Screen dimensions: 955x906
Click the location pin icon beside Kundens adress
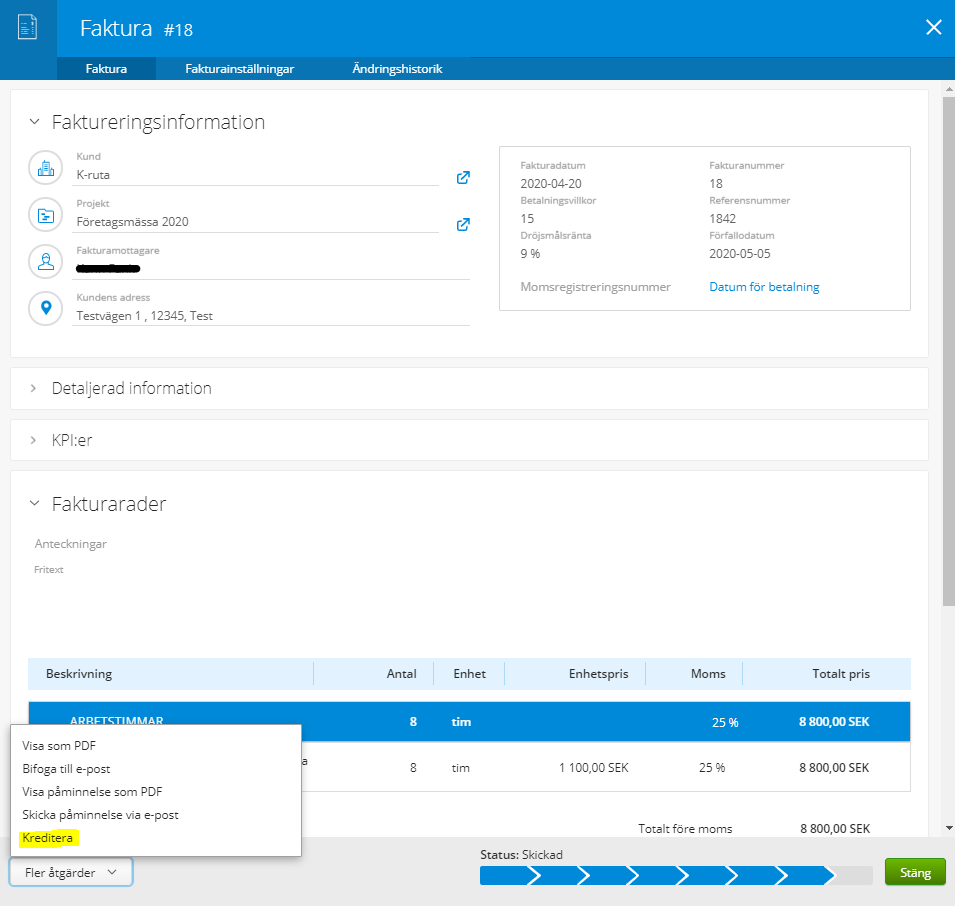coord(45,308)
